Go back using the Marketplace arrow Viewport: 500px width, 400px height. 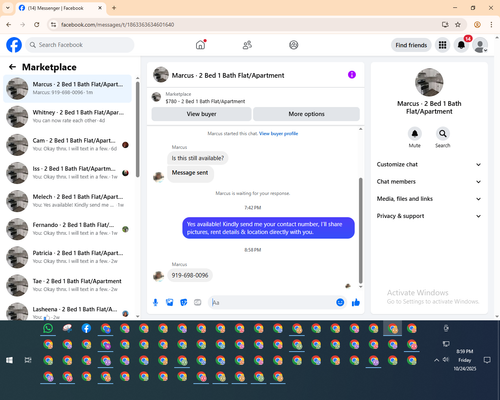tap(12, 67)
